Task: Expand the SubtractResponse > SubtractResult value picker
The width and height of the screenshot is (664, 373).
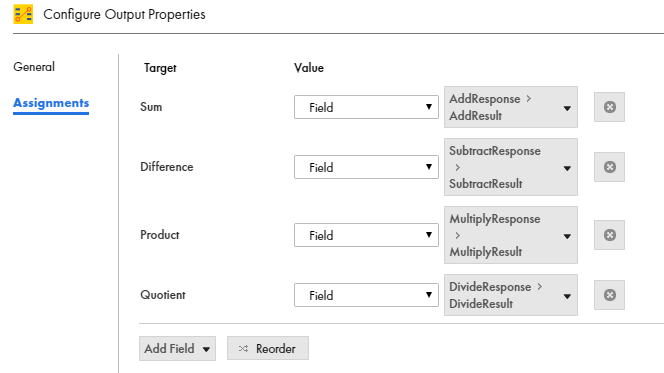Action: 511,167
